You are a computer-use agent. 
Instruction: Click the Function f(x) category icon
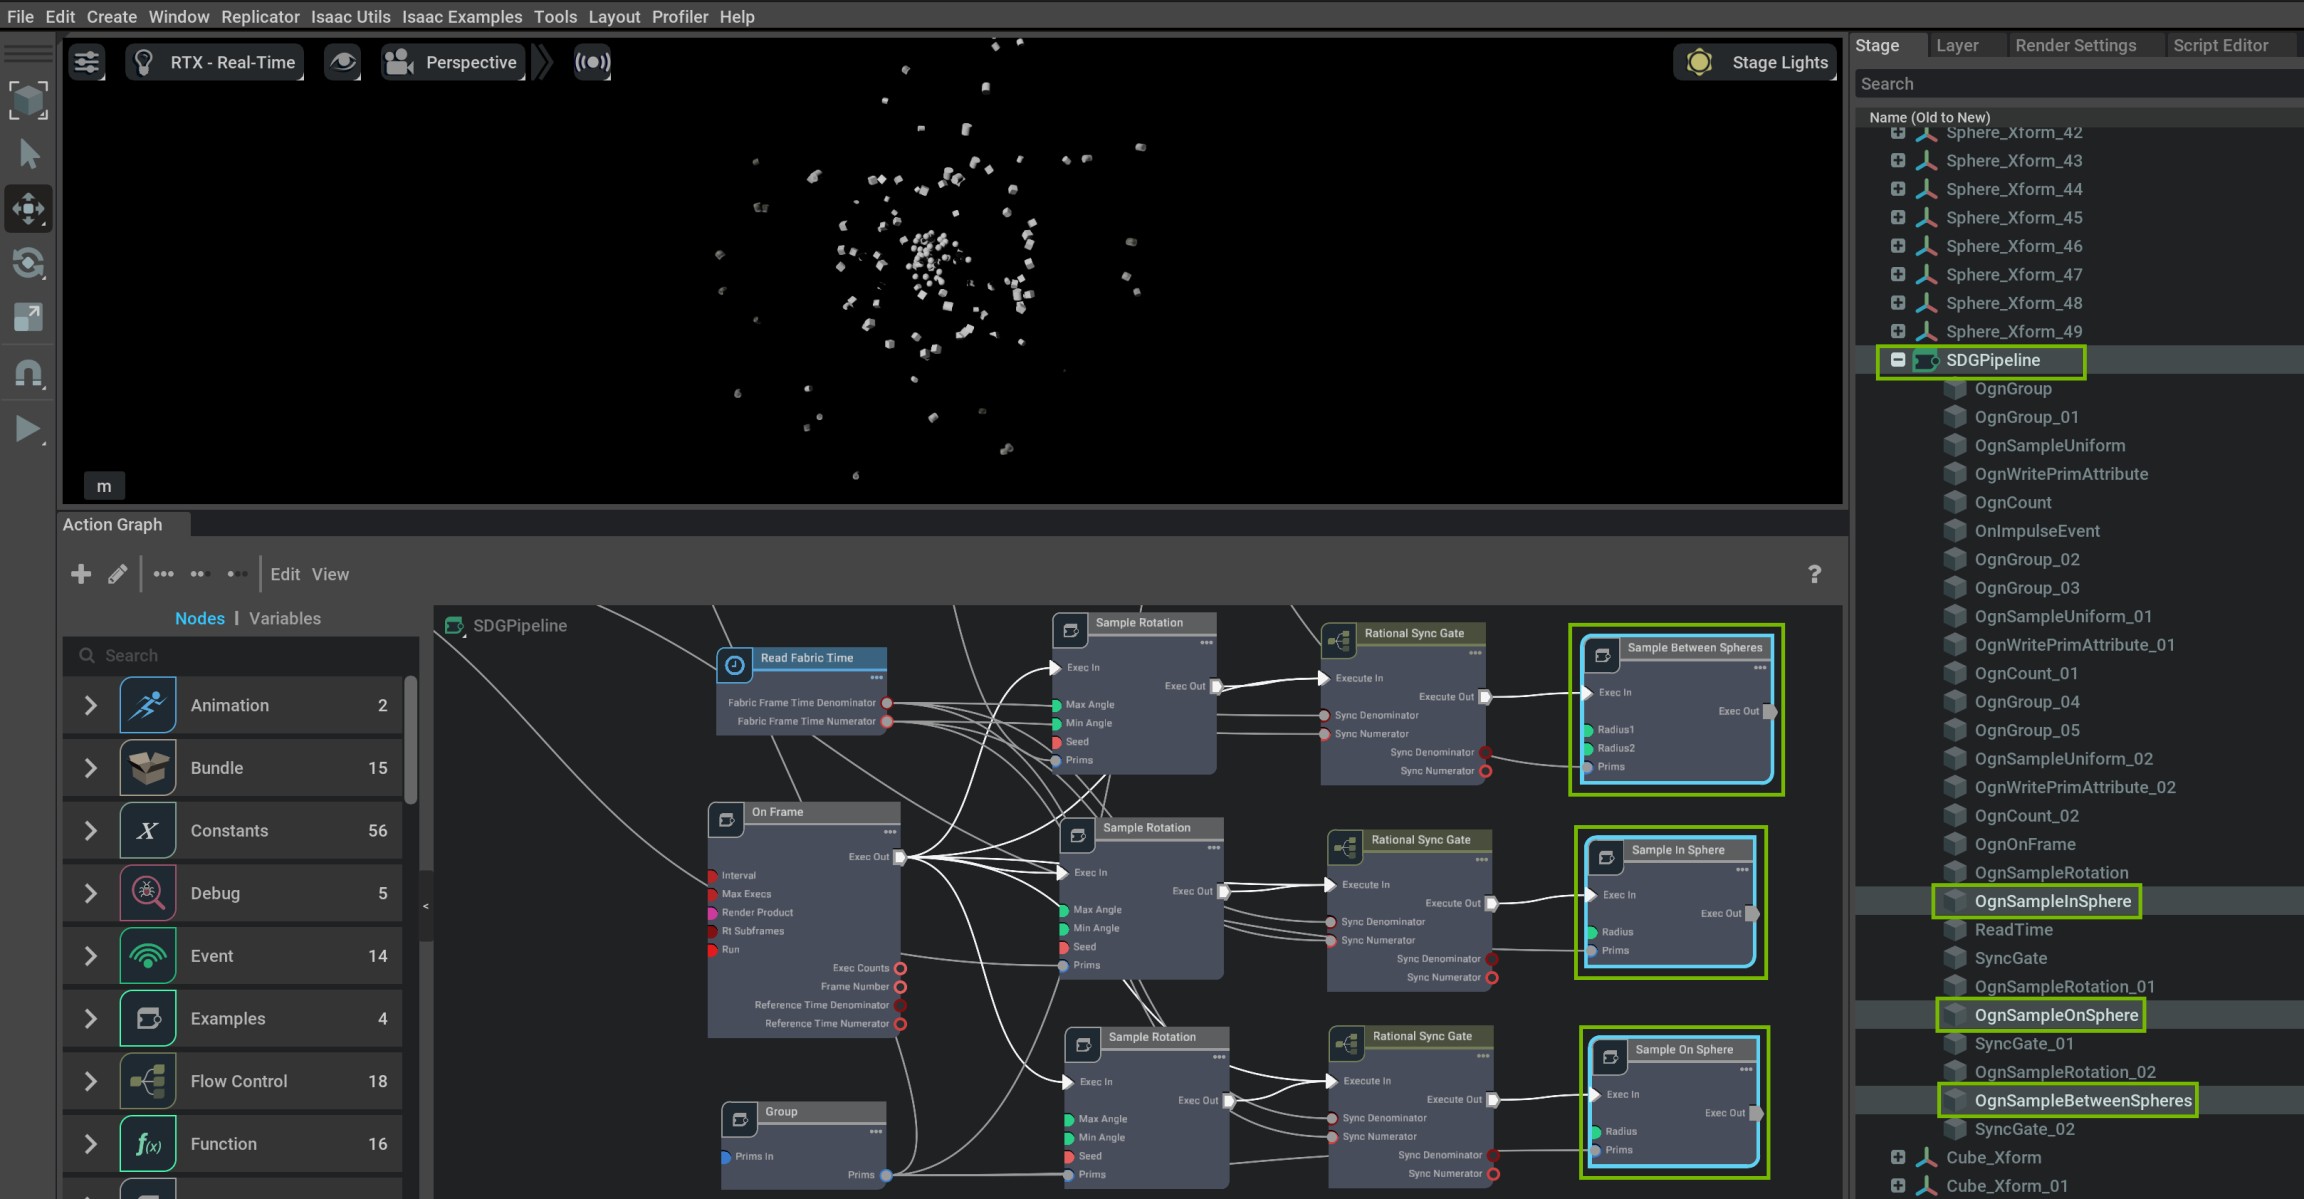click(148, 1144)
